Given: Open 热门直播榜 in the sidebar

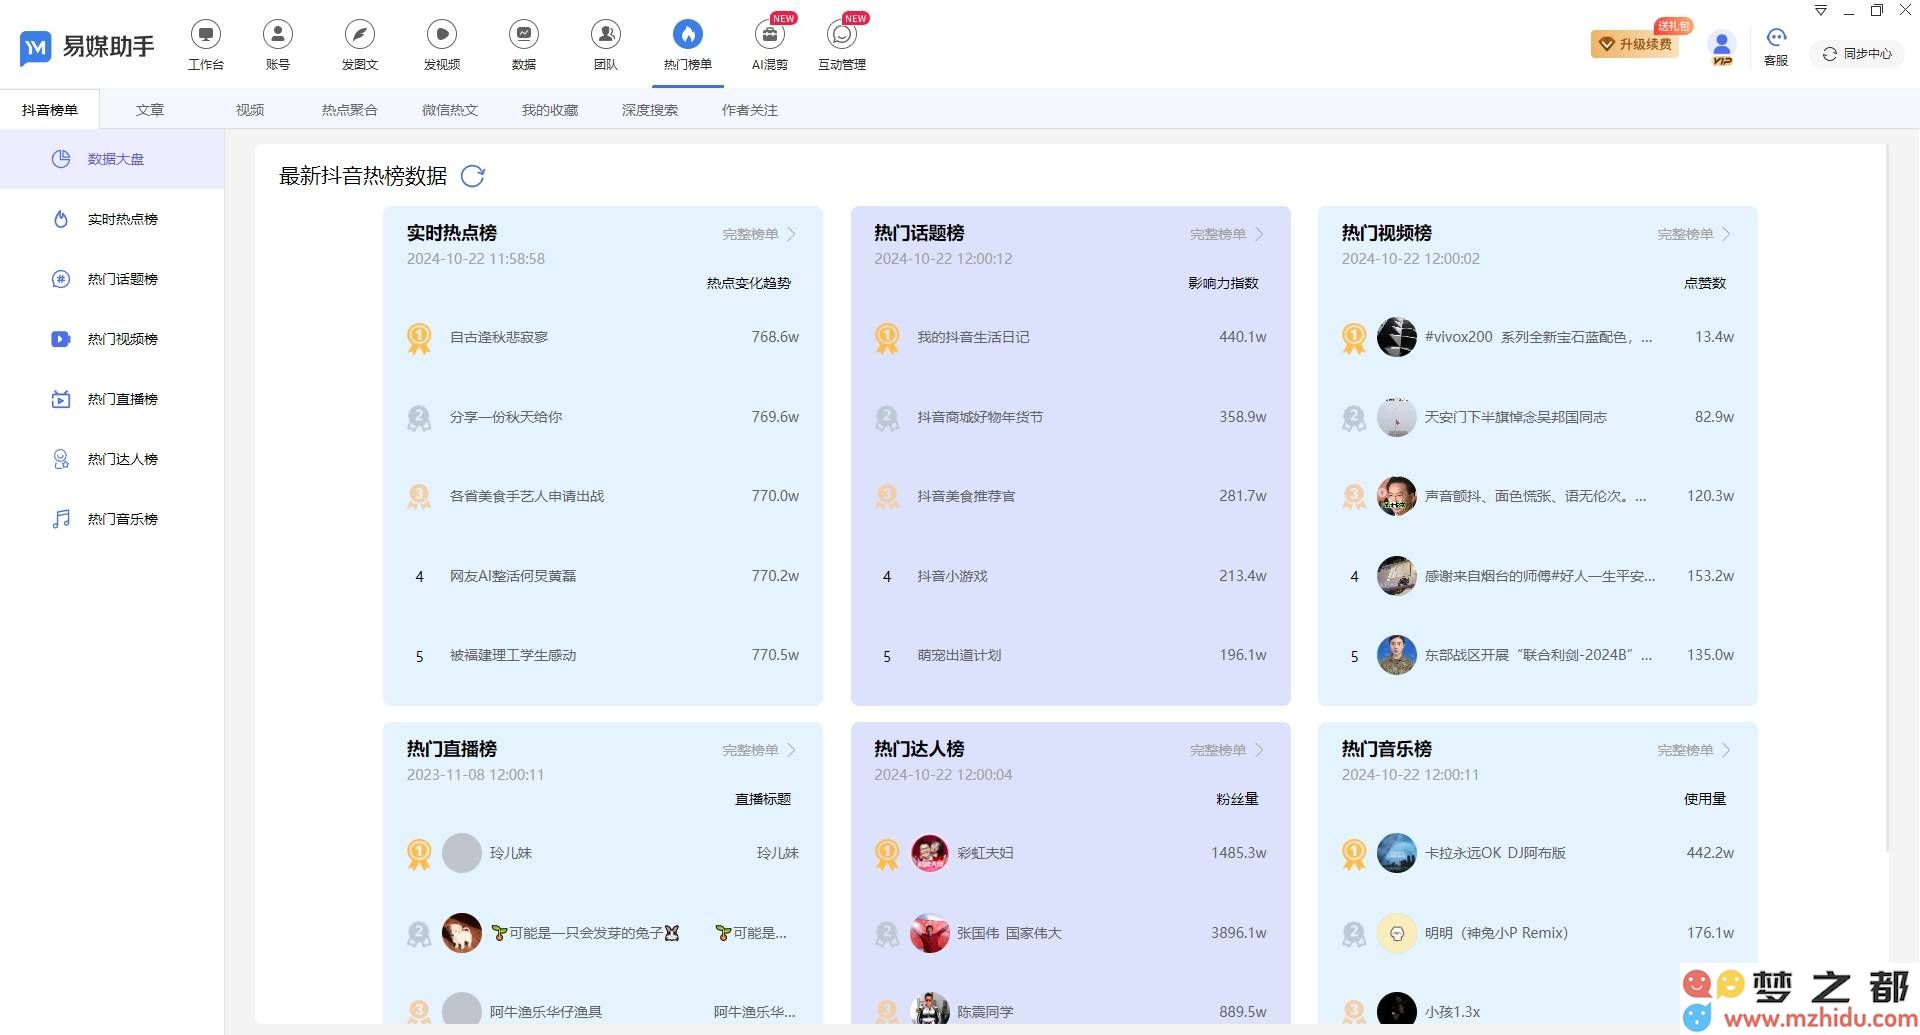Looking at the screenshot, I should [112, 399].
